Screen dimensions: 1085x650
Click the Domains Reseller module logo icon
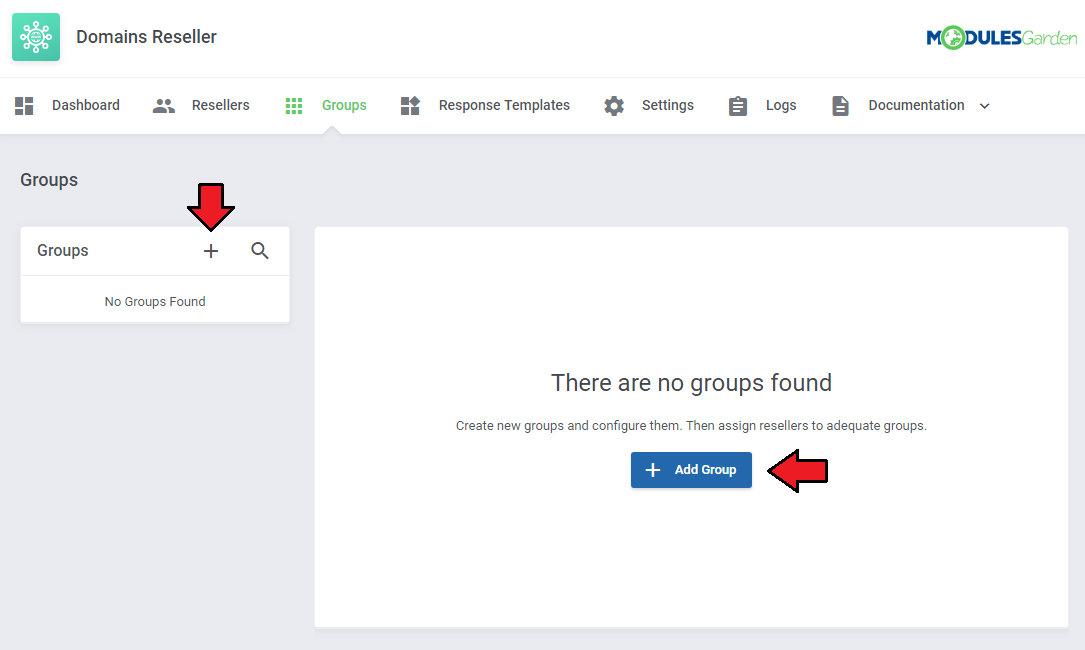click(36, 37)
